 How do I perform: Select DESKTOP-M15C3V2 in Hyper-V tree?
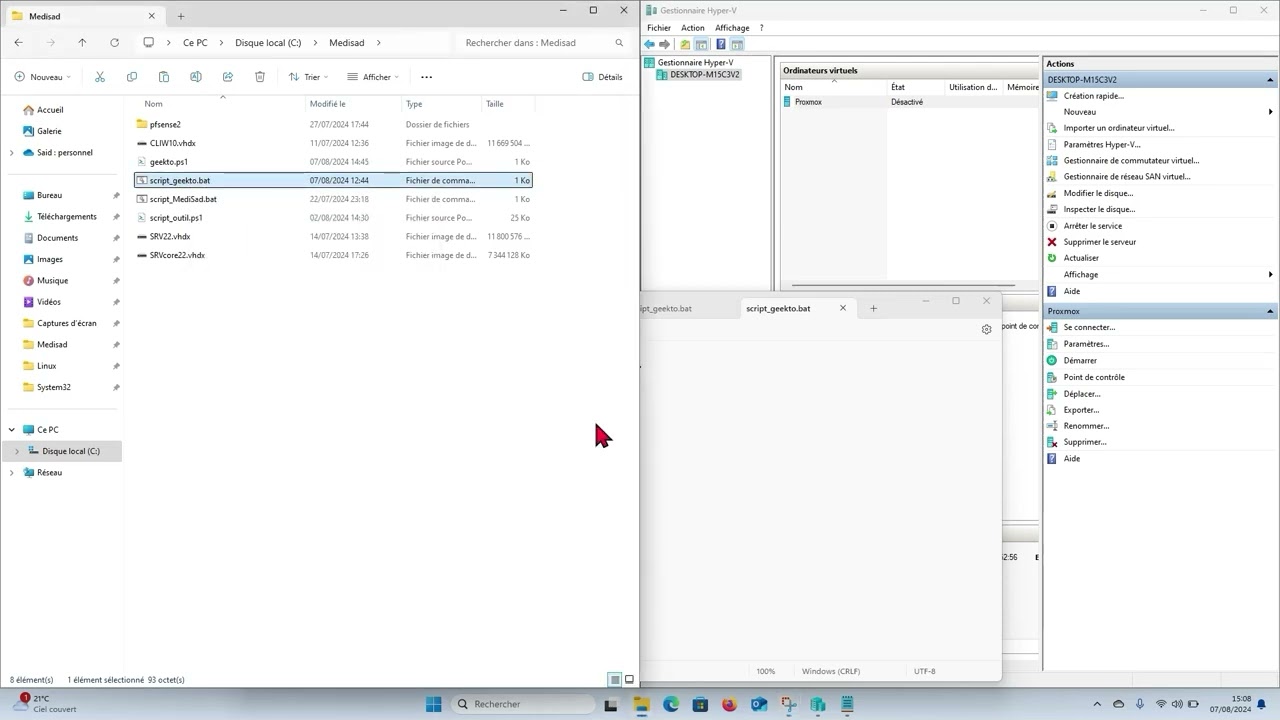(x=704, y=75)
